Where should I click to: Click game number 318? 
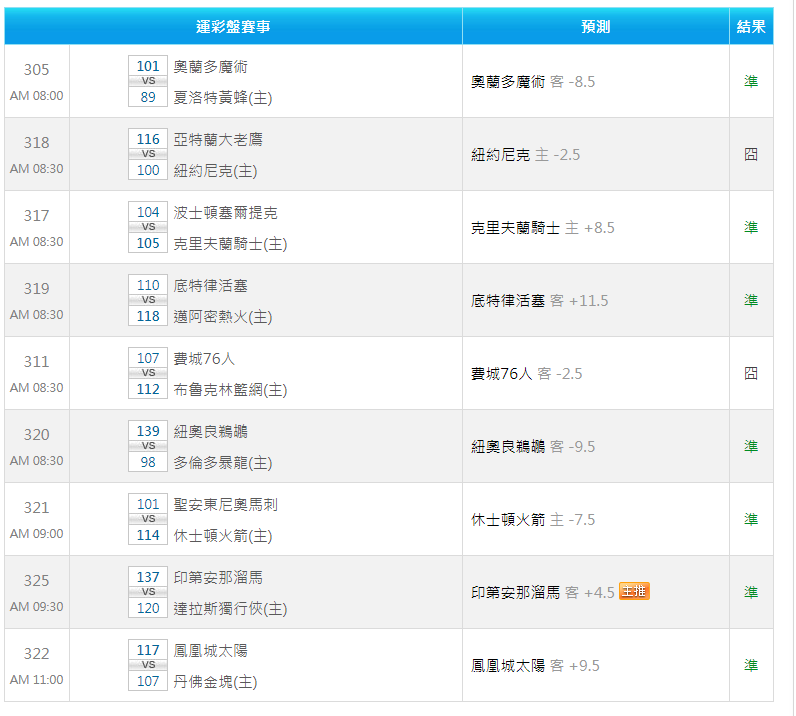[37, 143]
